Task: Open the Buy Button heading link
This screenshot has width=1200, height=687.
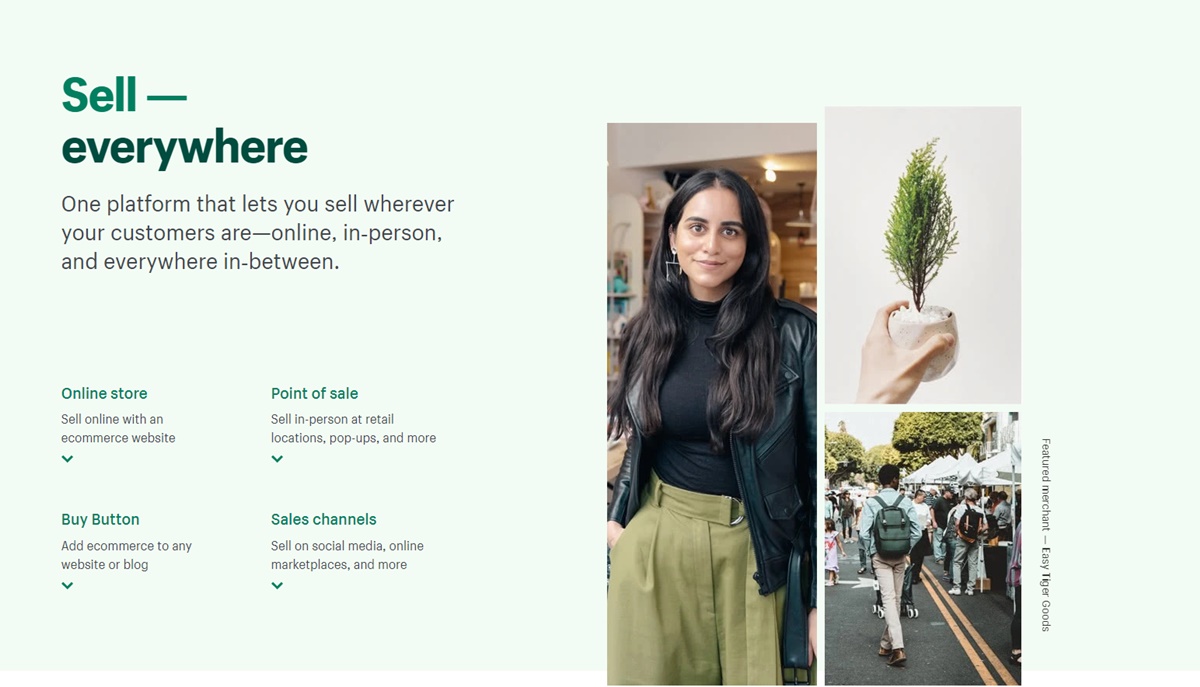Action: click(x=100, y=519)
